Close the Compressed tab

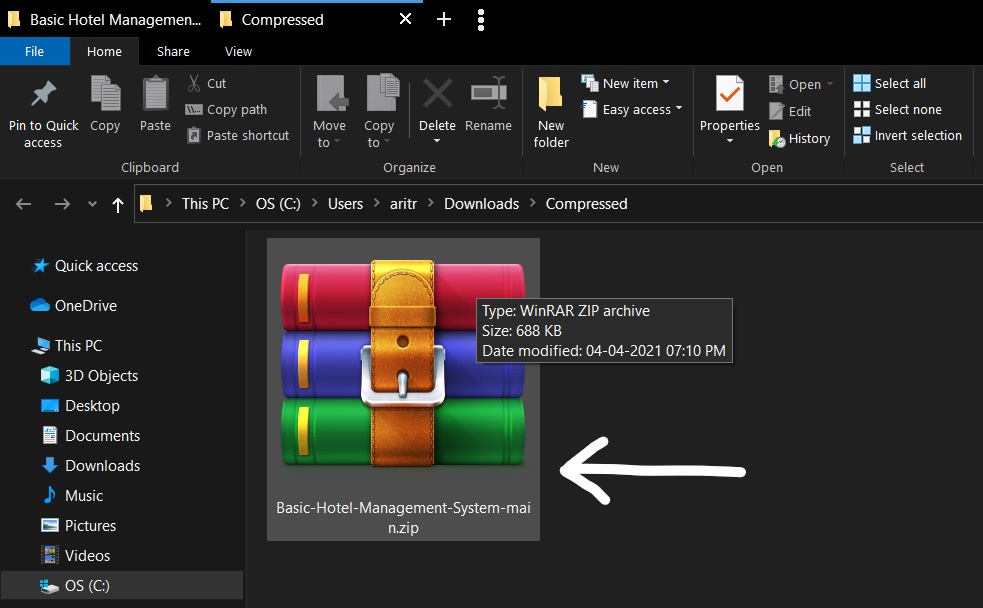(x=405, y=19)
